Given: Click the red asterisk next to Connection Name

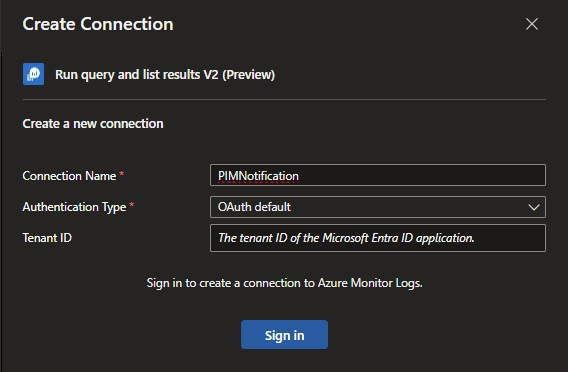Looking at the screenshot, I should pyautogui.click(x=122, y=174).
